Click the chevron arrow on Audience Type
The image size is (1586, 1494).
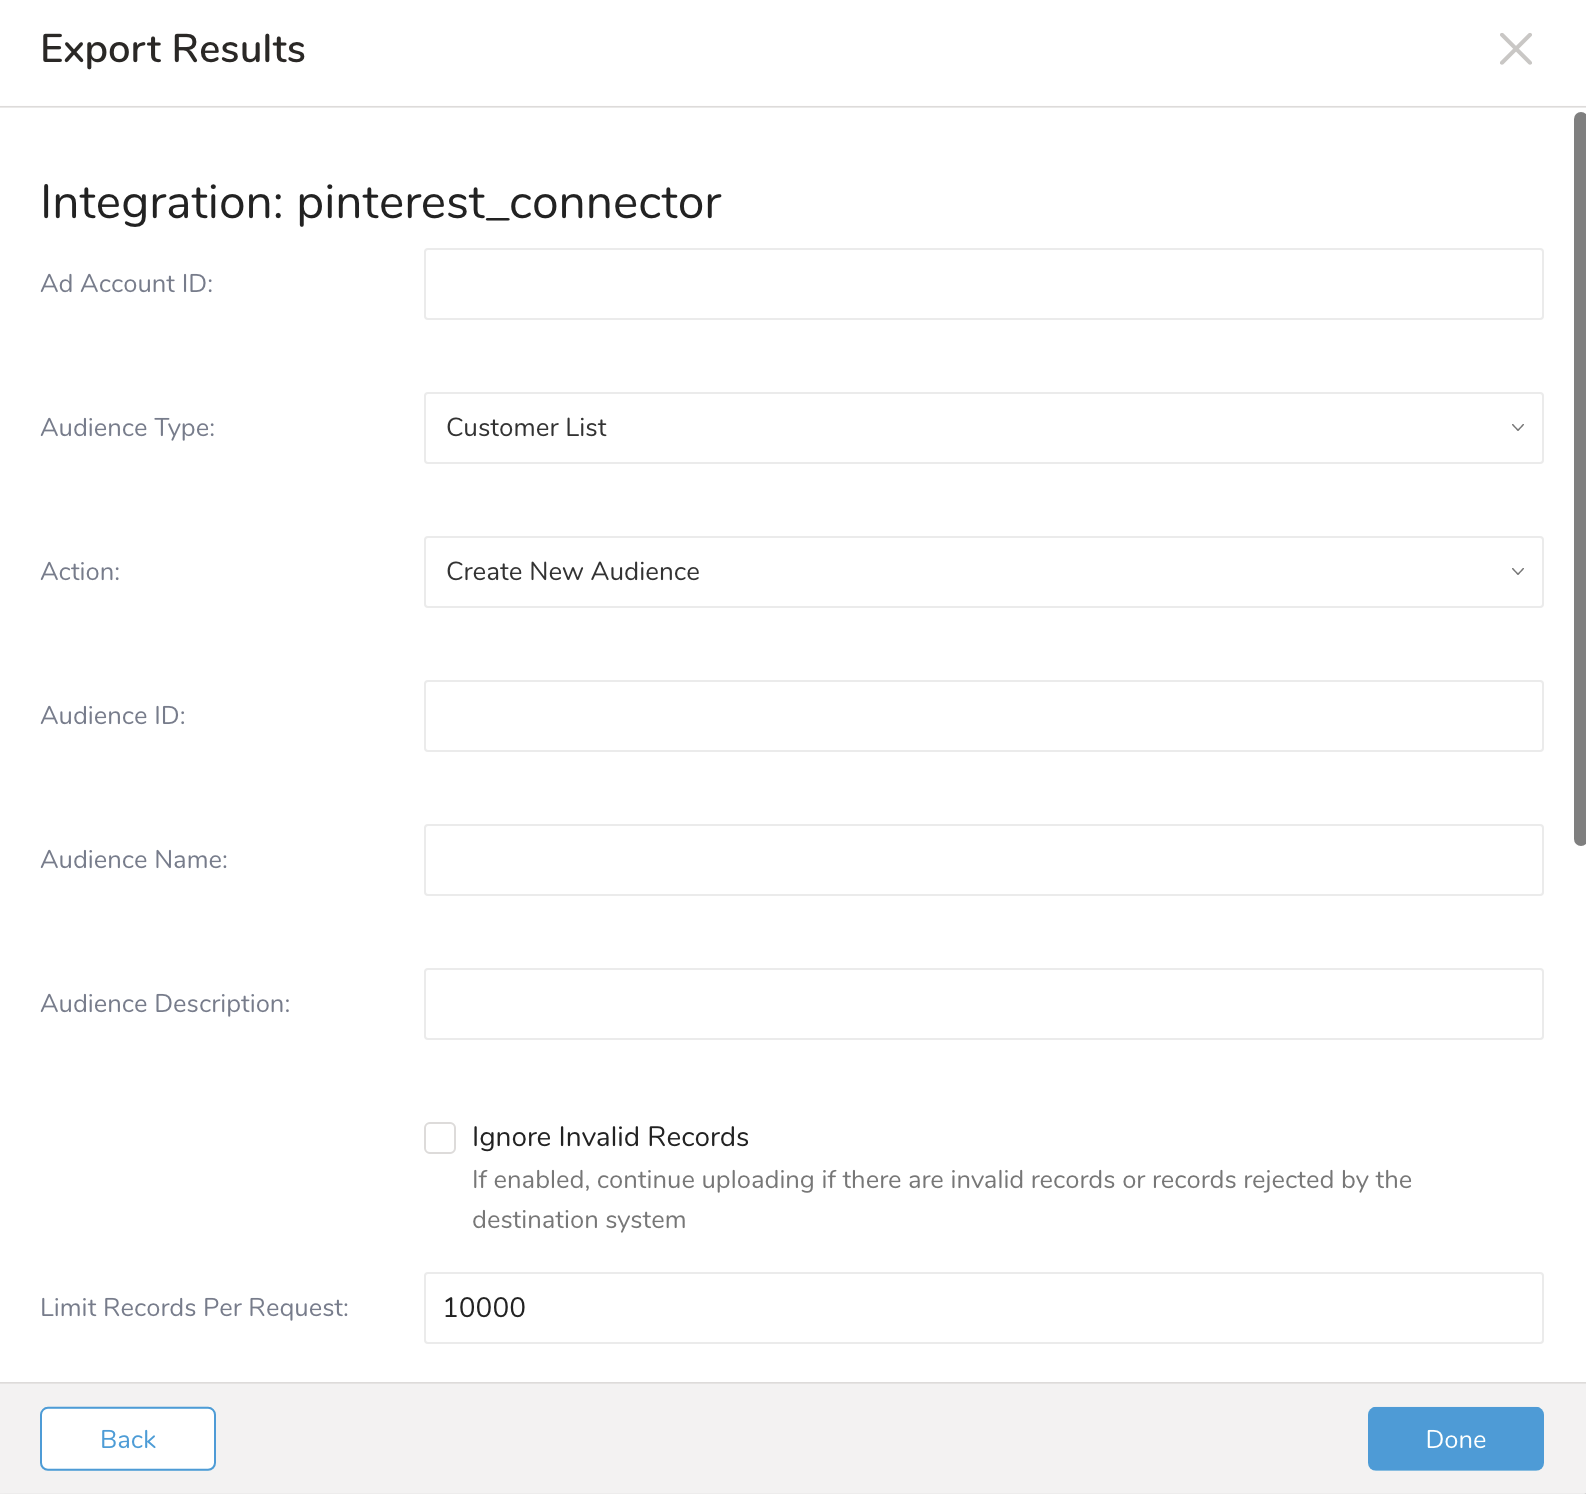coord(1517,428)
